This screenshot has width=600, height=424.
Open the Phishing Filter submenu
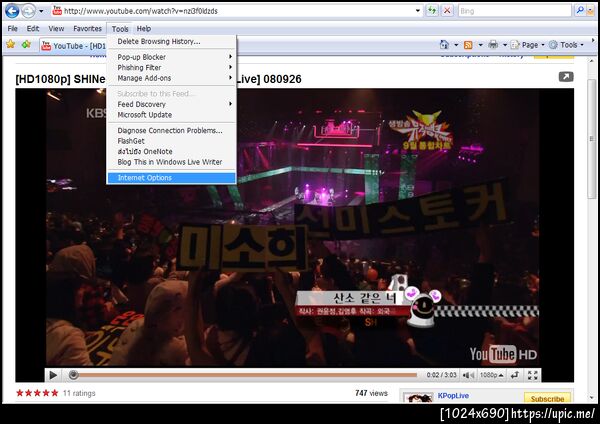click(x=171, y=67)
